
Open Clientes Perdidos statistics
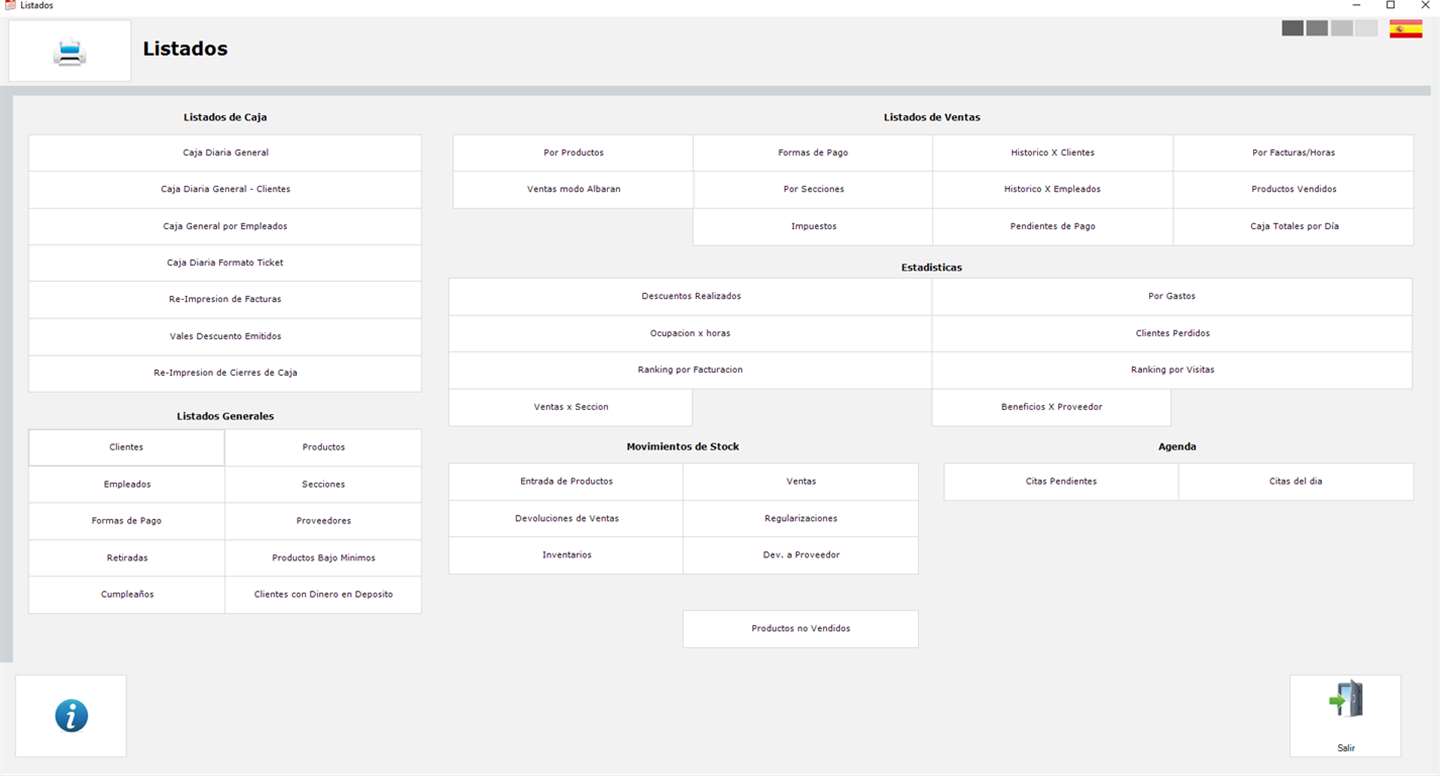click(x=1172, y=333)
